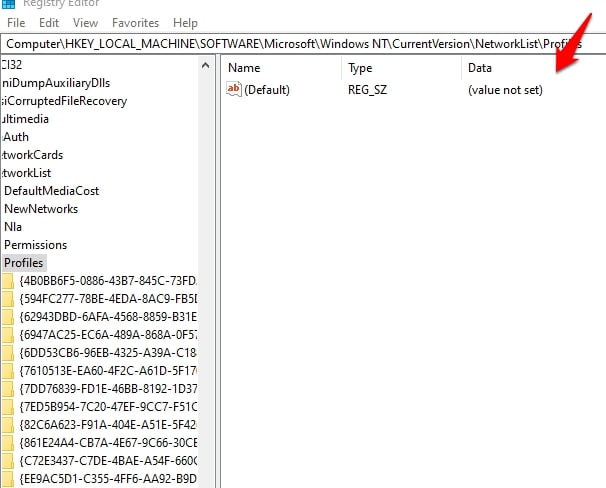Select profile {7610513E-EA60-4F2C key

(x=108, y=371)
